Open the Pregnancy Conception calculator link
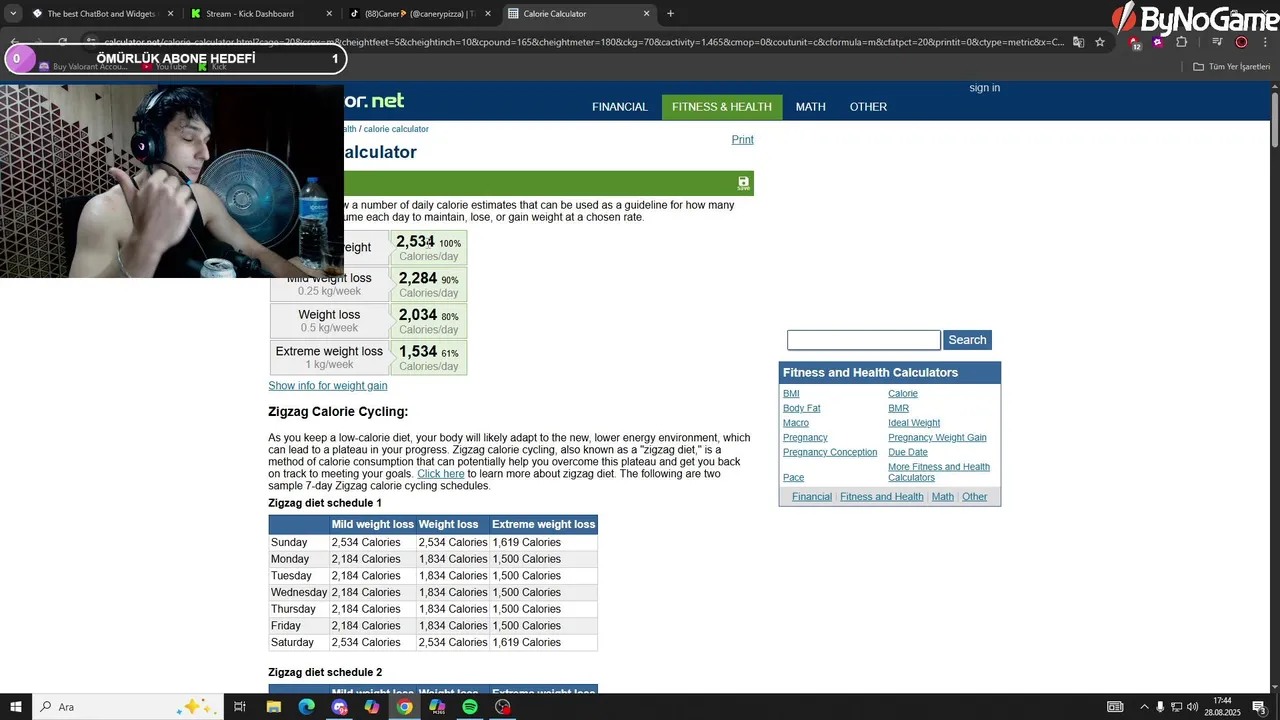Viewport: 1280px width, 720px height. [x=830, y=453]
